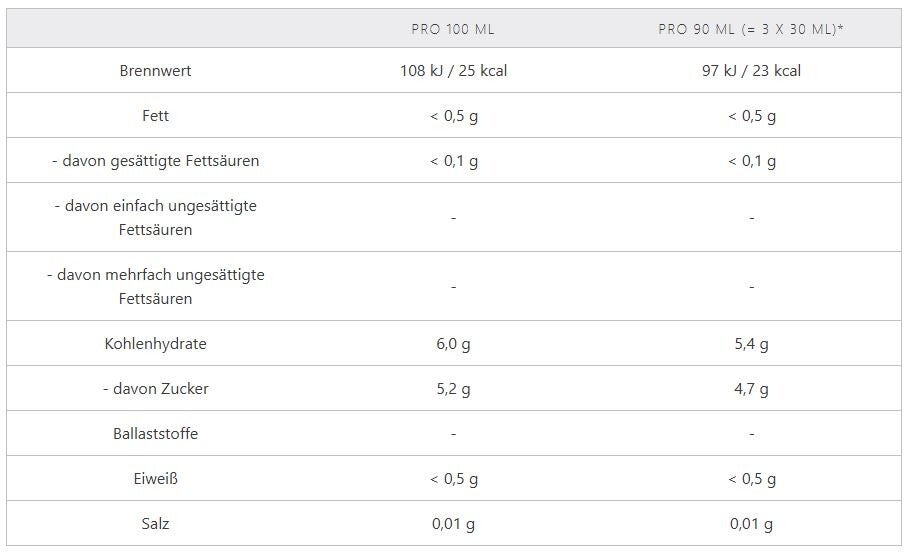Image resolution: width=909 pixels, height=553 pixels.
Task: Click the PRO 100 ML column header
Action: point(453,29)
